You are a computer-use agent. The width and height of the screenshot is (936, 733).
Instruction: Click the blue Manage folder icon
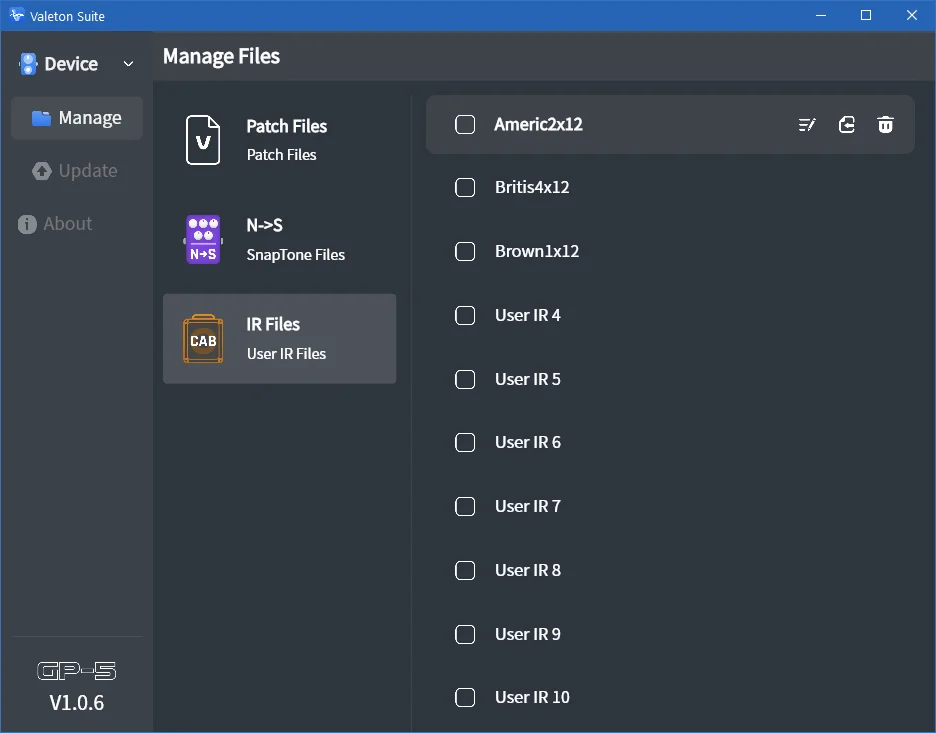point(41,118)
